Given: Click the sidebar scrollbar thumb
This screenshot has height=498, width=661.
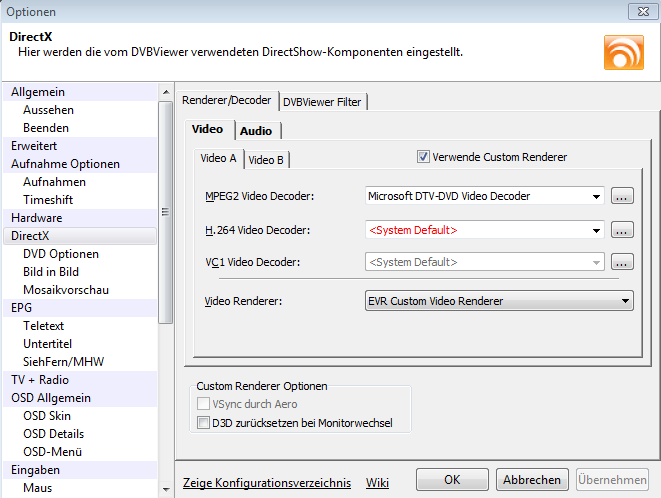Looking at the screenshot, I should coord(166,213).
